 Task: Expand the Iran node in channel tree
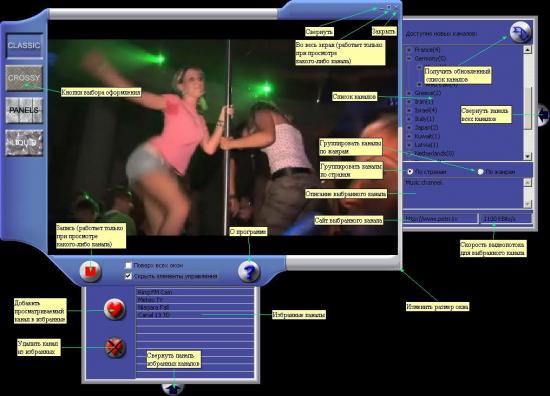click(409, 102)
